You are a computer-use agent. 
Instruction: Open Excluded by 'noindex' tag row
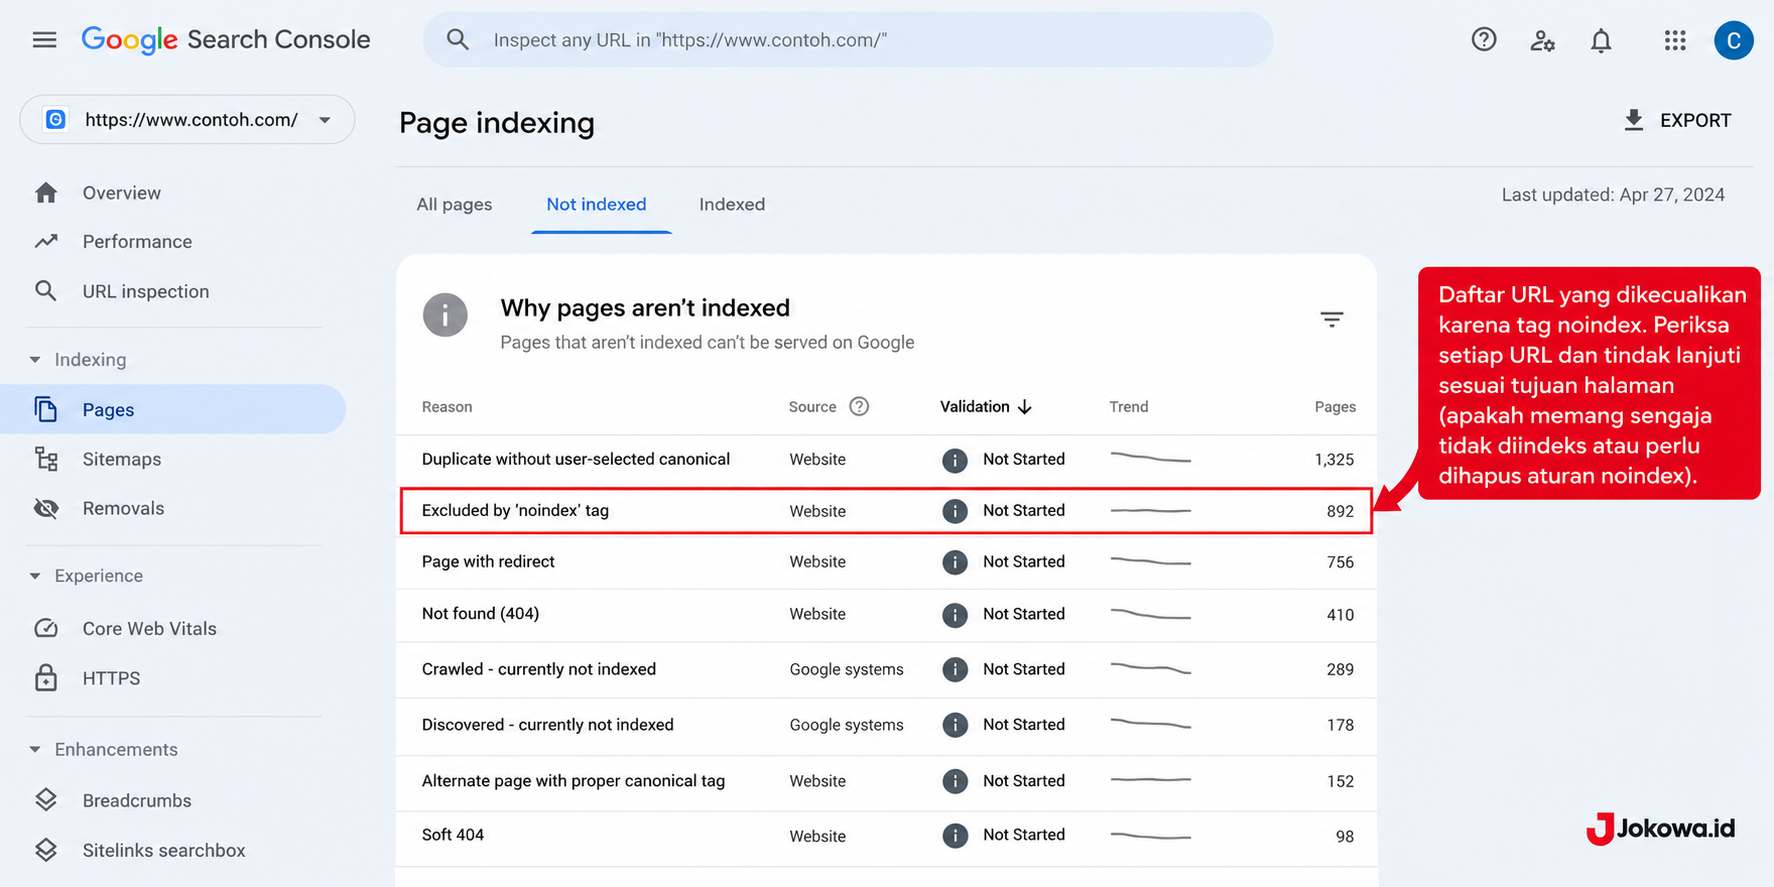pyautogui.click(x=886, y=511)
